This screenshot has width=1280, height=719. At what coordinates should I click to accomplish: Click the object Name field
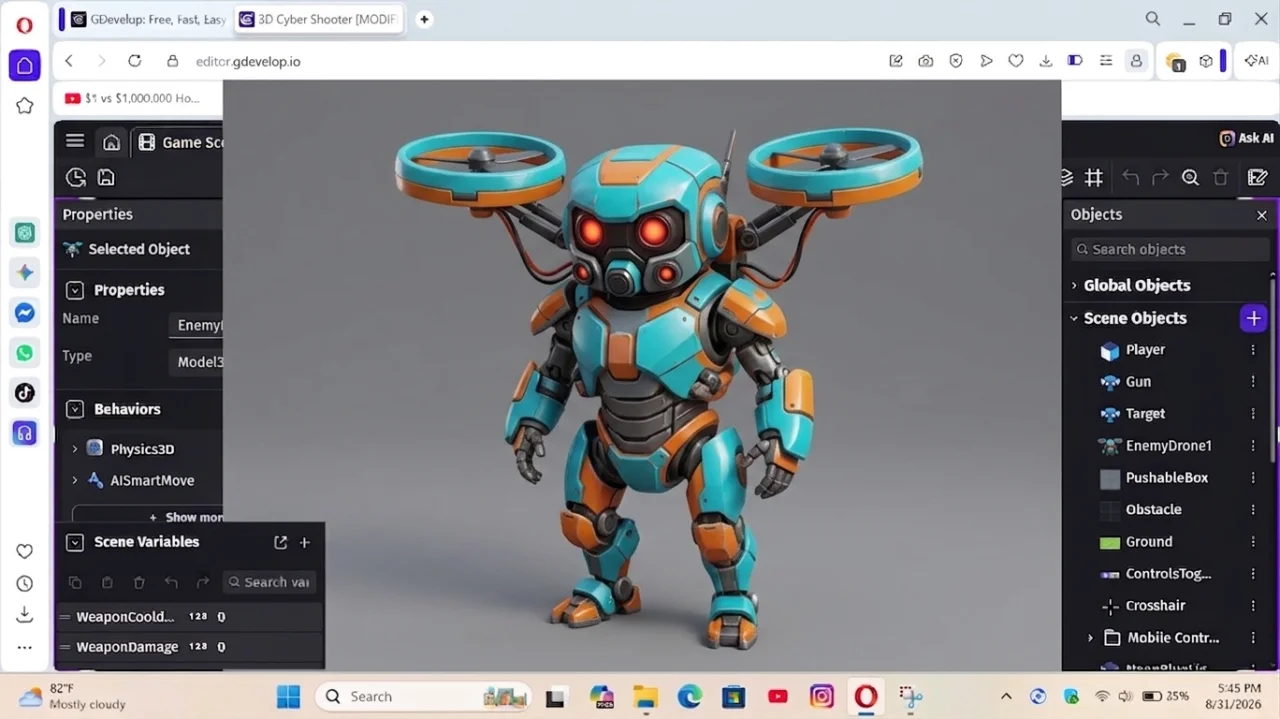click(198, 324)
